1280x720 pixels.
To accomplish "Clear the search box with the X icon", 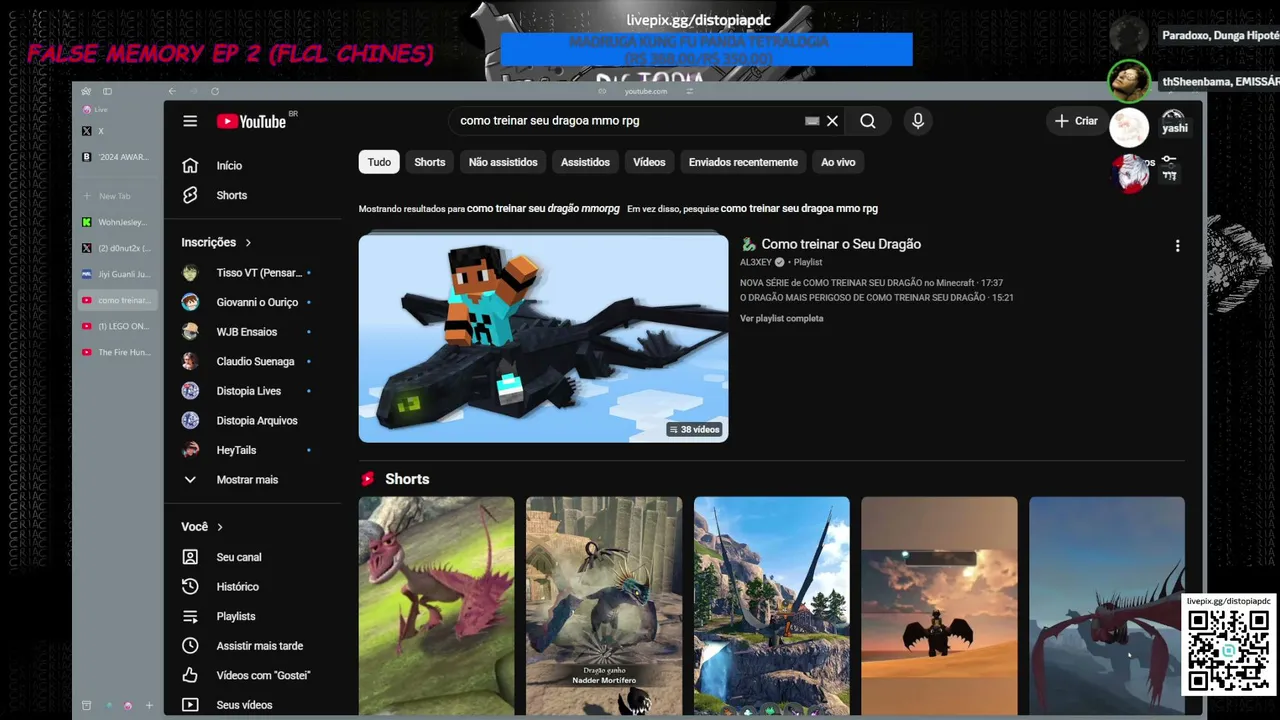I will click(832, 121).
